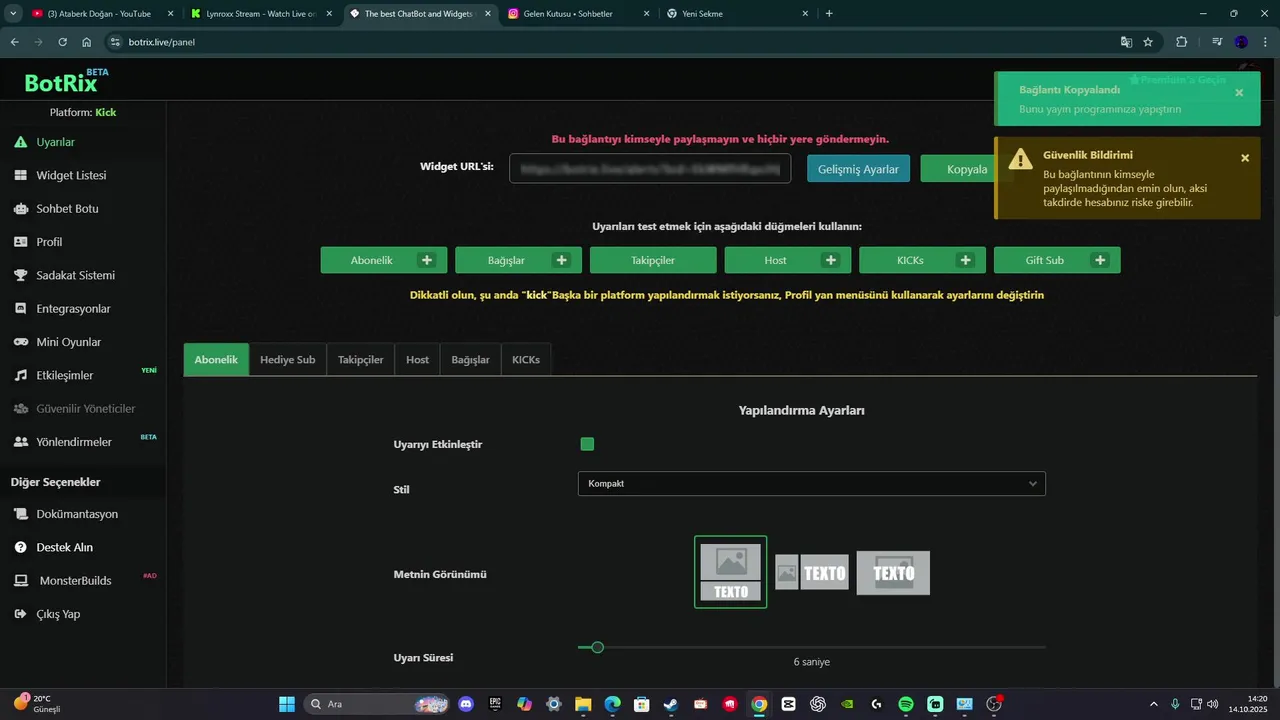The width and height of the screenshot is (1280, 720).
Task: Click the Gelişmiş Ayarlar button
Action: [x=858, y=169]
